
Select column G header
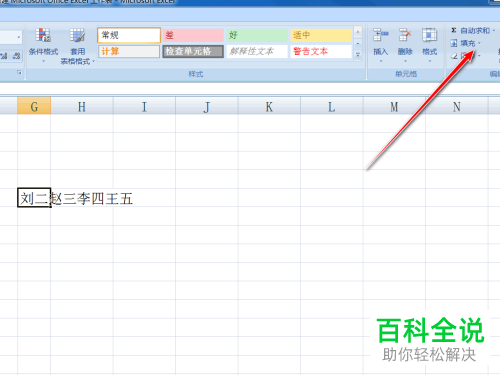coord(34,106)
